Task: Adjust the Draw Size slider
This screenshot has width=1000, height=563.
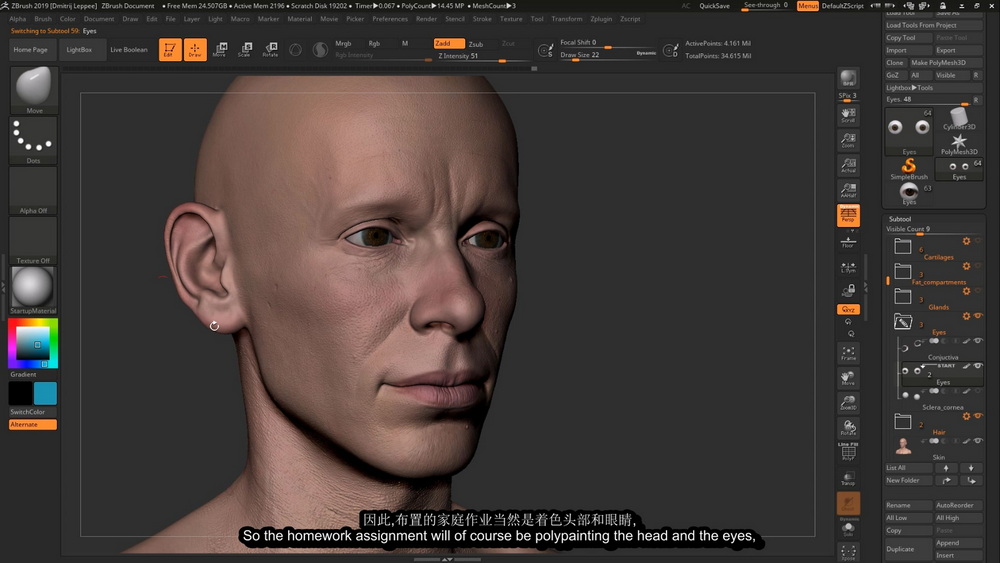Action: coord(608,55)
